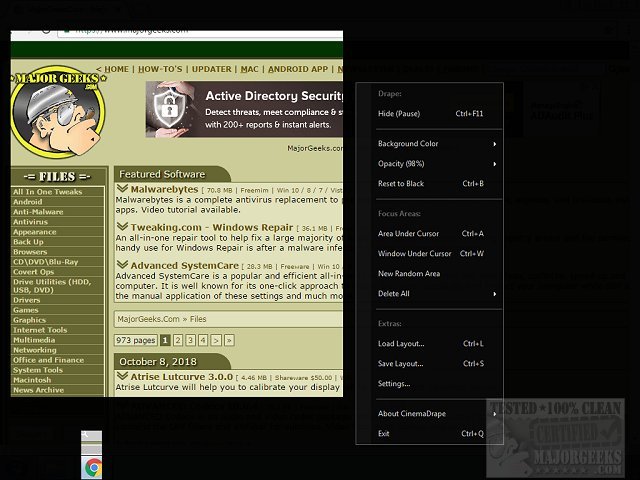Jump to last page » button

229,340
